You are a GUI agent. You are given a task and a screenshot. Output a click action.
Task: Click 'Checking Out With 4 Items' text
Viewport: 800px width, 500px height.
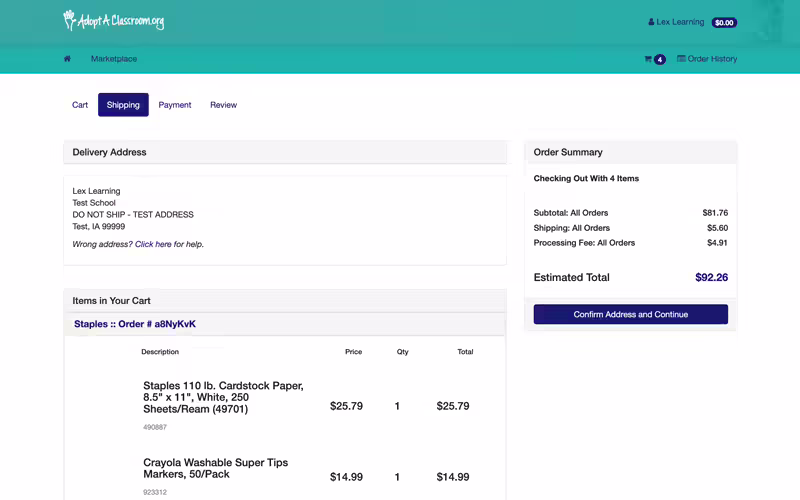586,178
